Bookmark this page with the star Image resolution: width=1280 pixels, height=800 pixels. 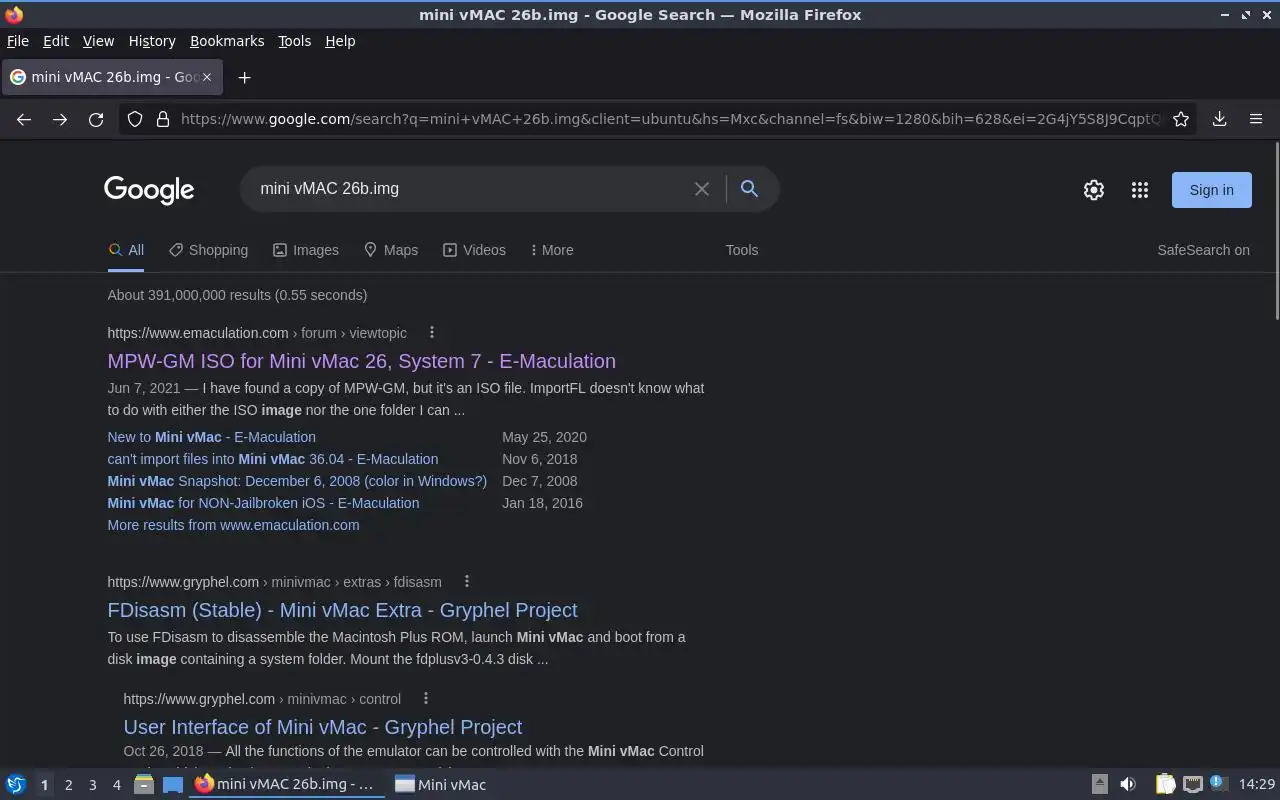point(1181,119)
